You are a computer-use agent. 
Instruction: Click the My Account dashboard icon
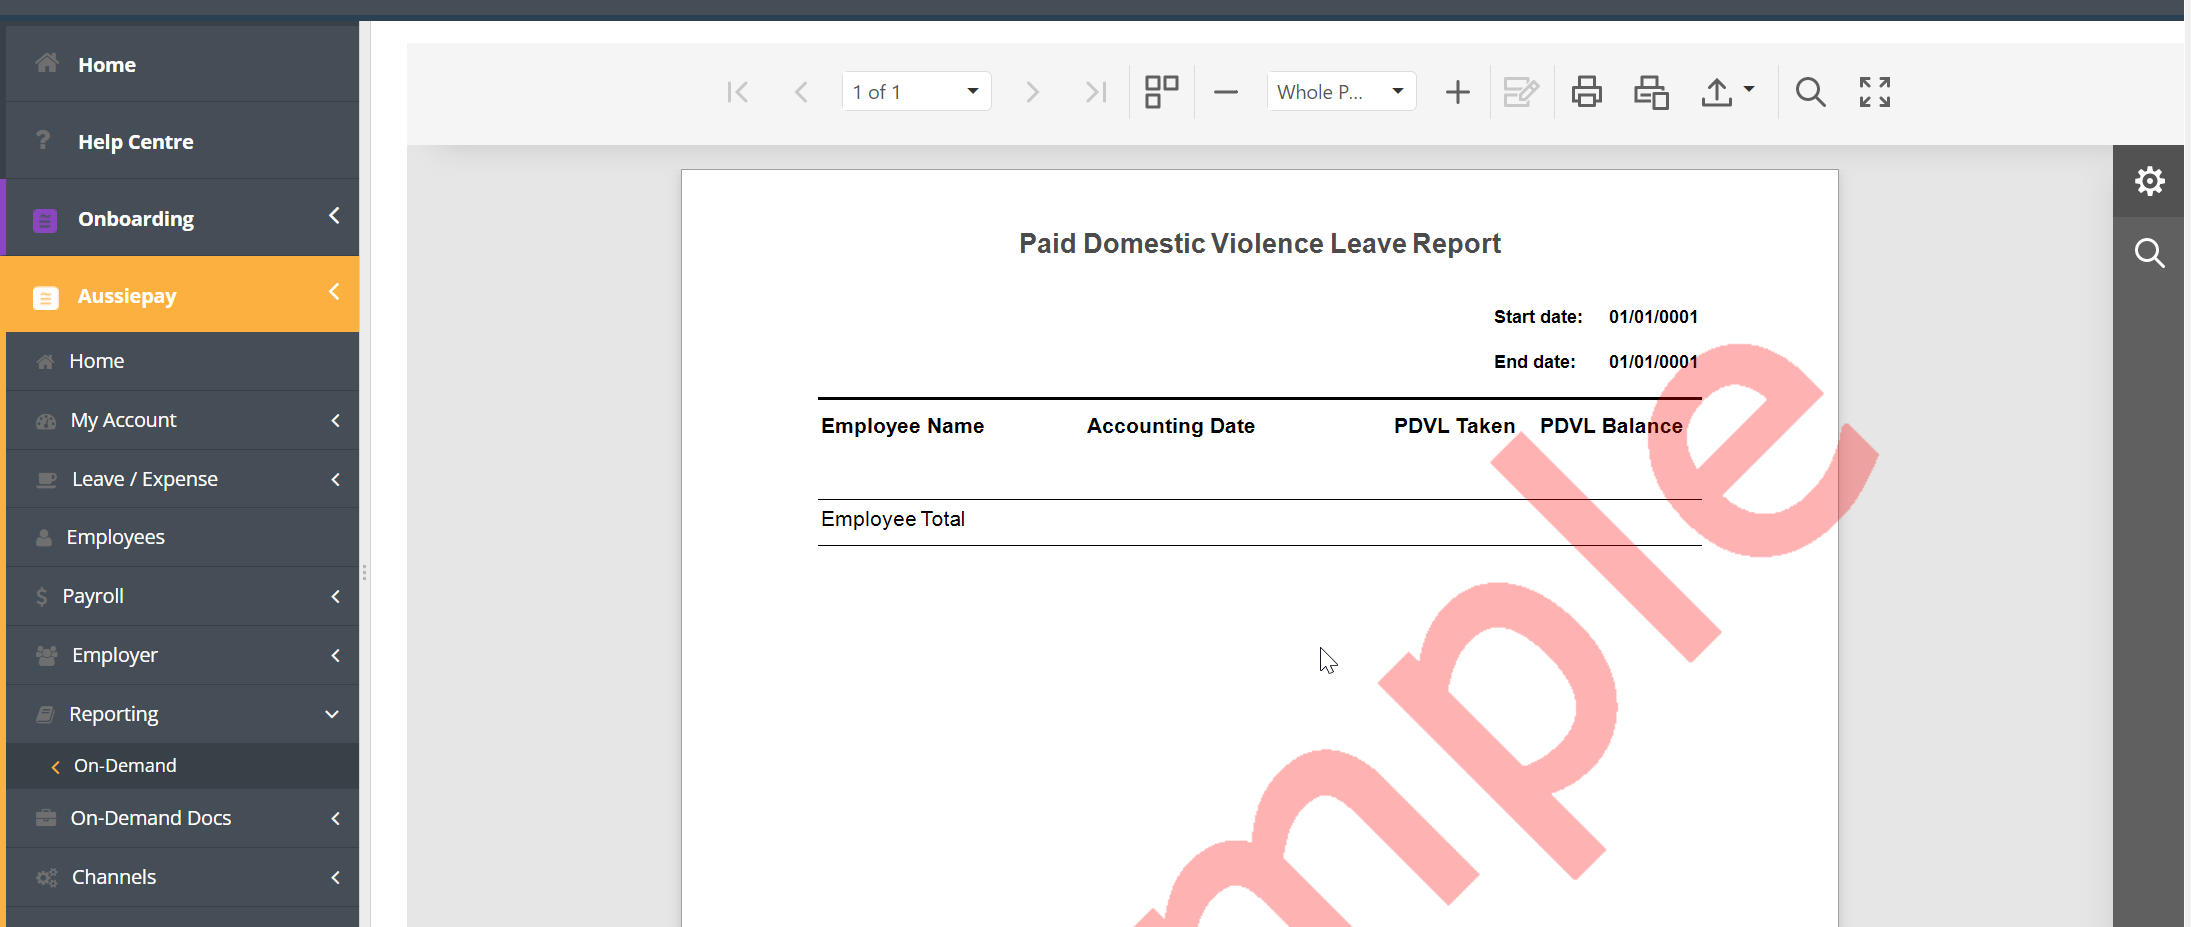click(46, 421)
